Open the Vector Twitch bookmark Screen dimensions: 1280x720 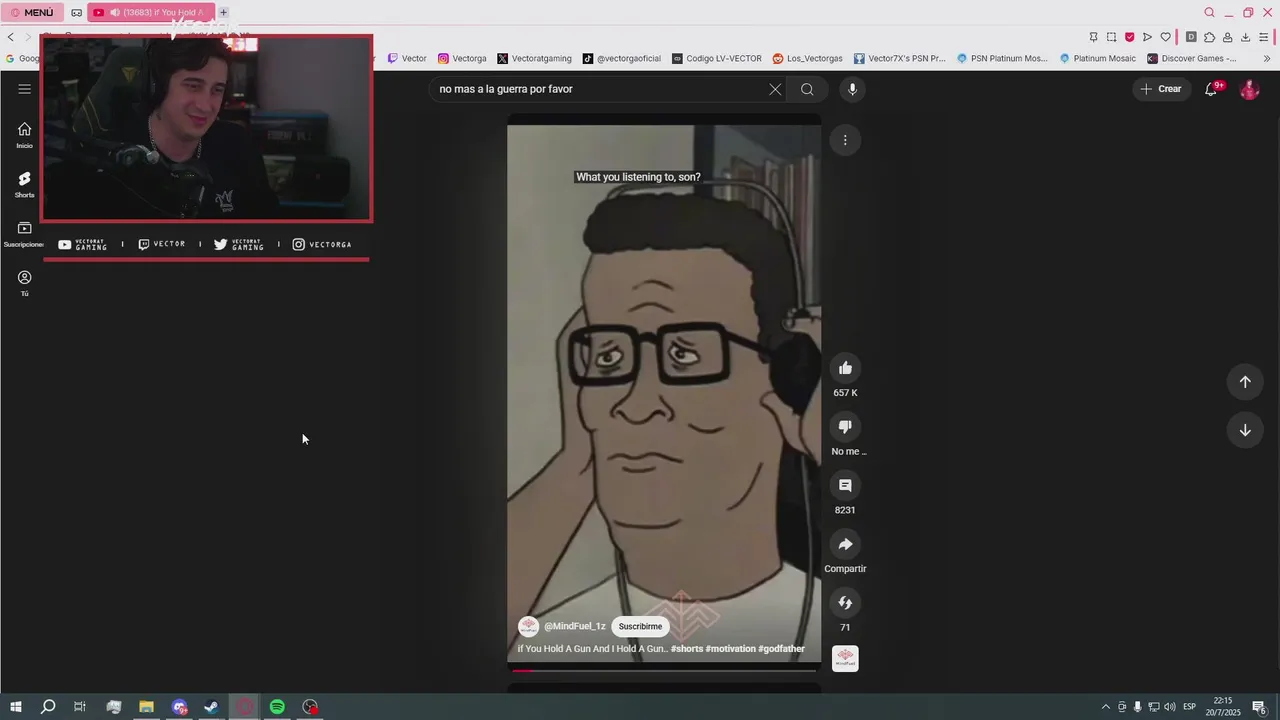(407, 58)
